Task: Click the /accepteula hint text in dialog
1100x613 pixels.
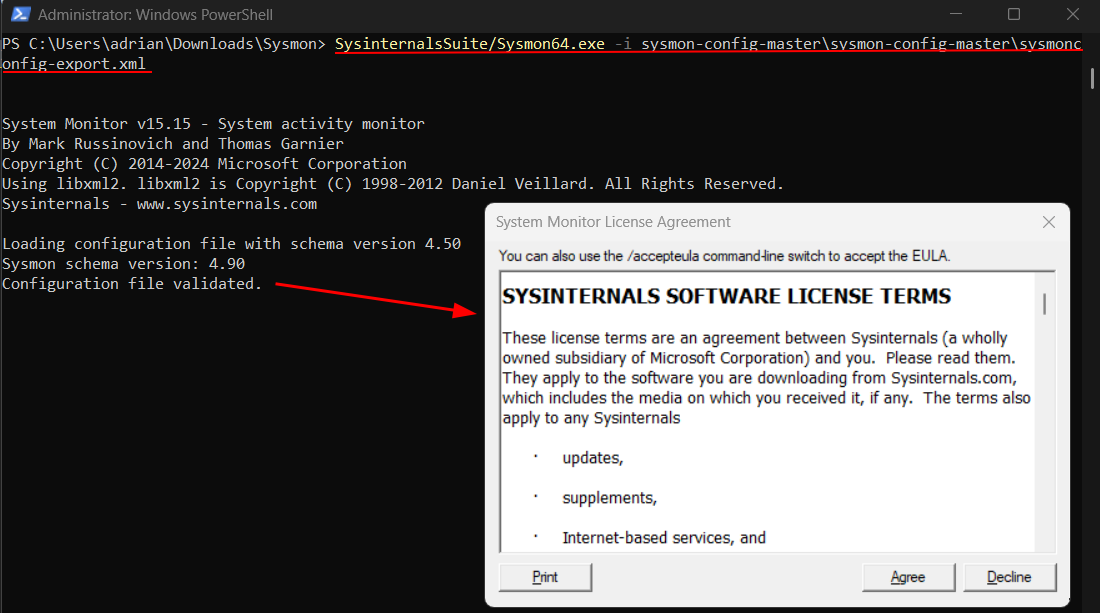Action: click(x=724, y=256)
